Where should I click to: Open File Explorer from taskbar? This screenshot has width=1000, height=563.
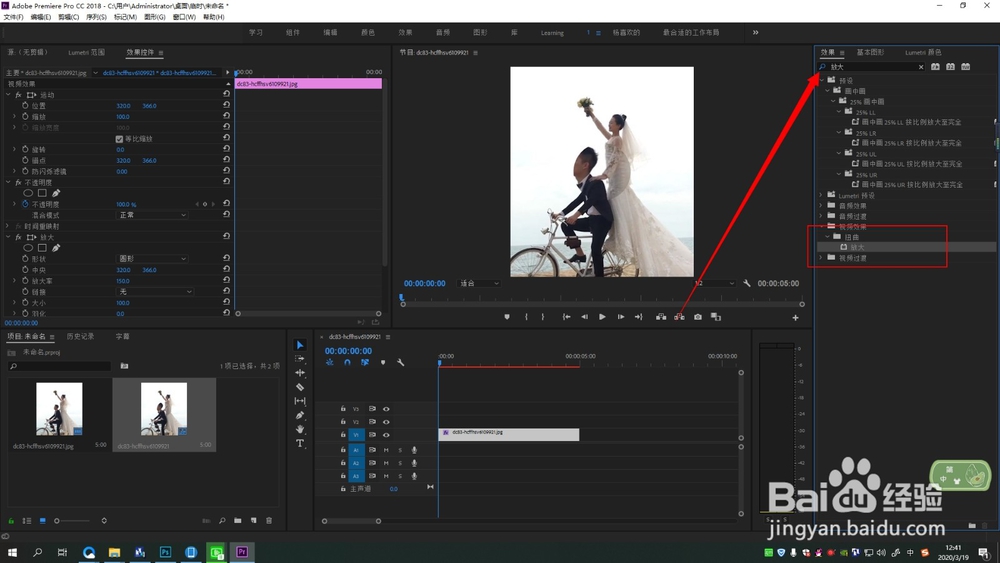click(114, 552)
